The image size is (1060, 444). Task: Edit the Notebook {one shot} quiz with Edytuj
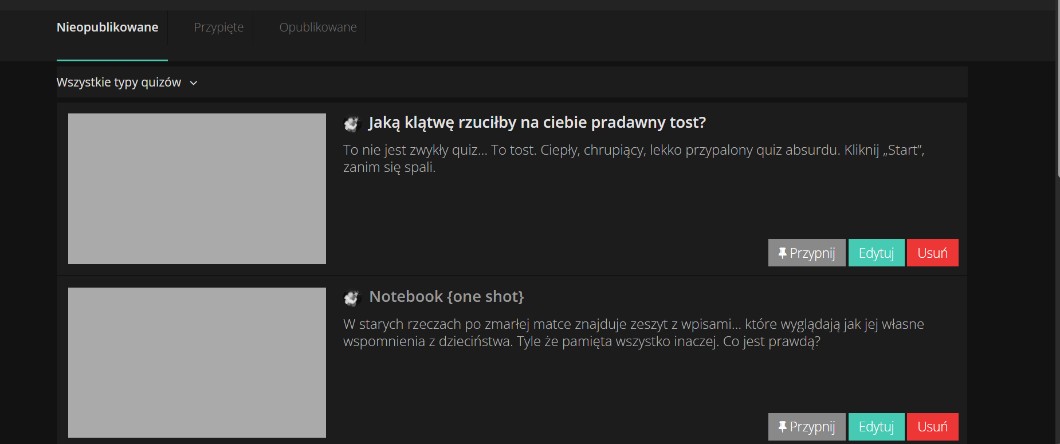pos(876,427)
